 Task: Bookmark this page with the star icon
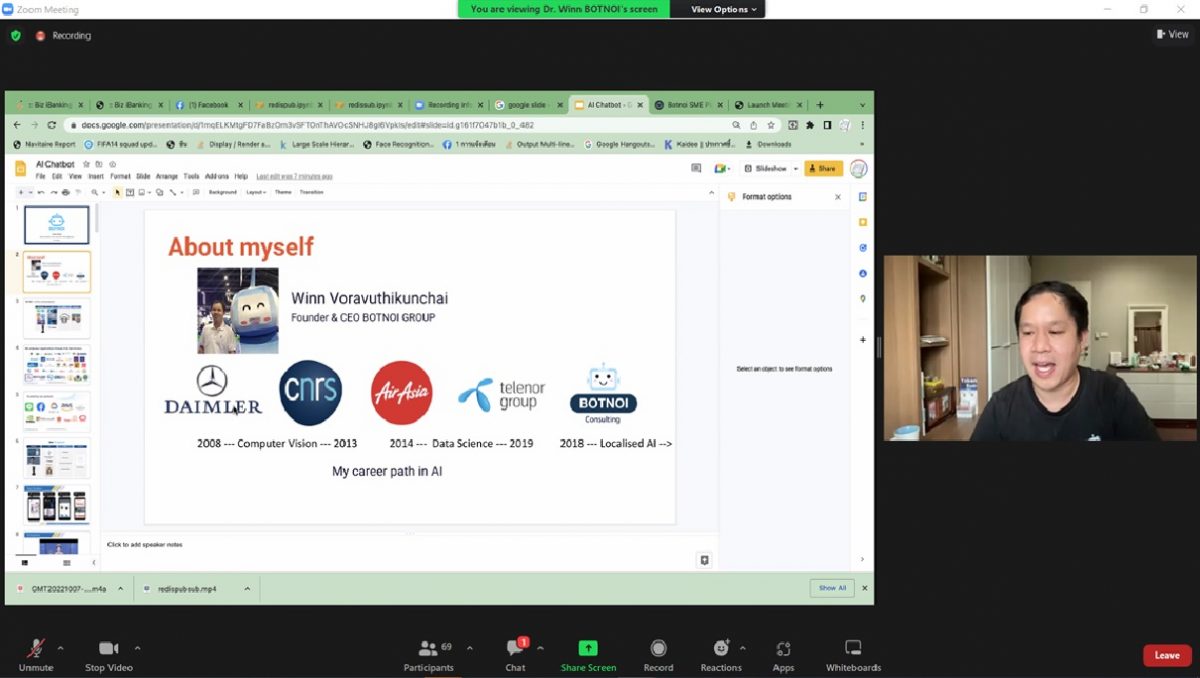coord(771,125)
